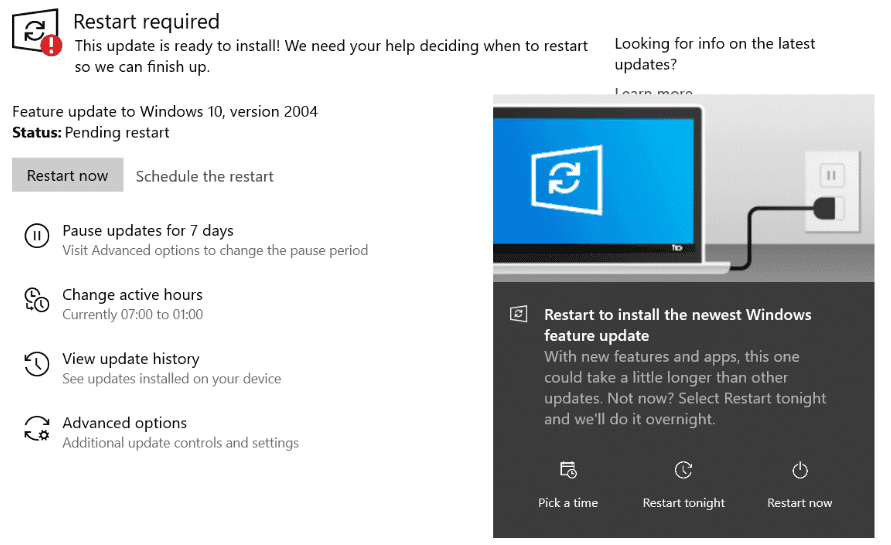Choose Restart tonight label in notification

(684, 502)
